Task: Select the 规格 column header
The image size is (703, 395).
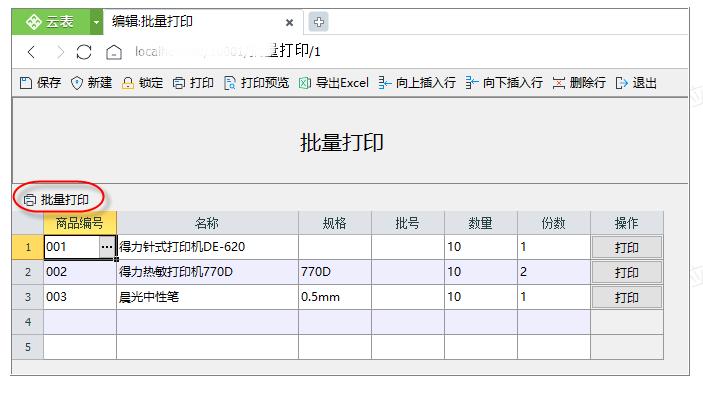Action: coord(335,223)
